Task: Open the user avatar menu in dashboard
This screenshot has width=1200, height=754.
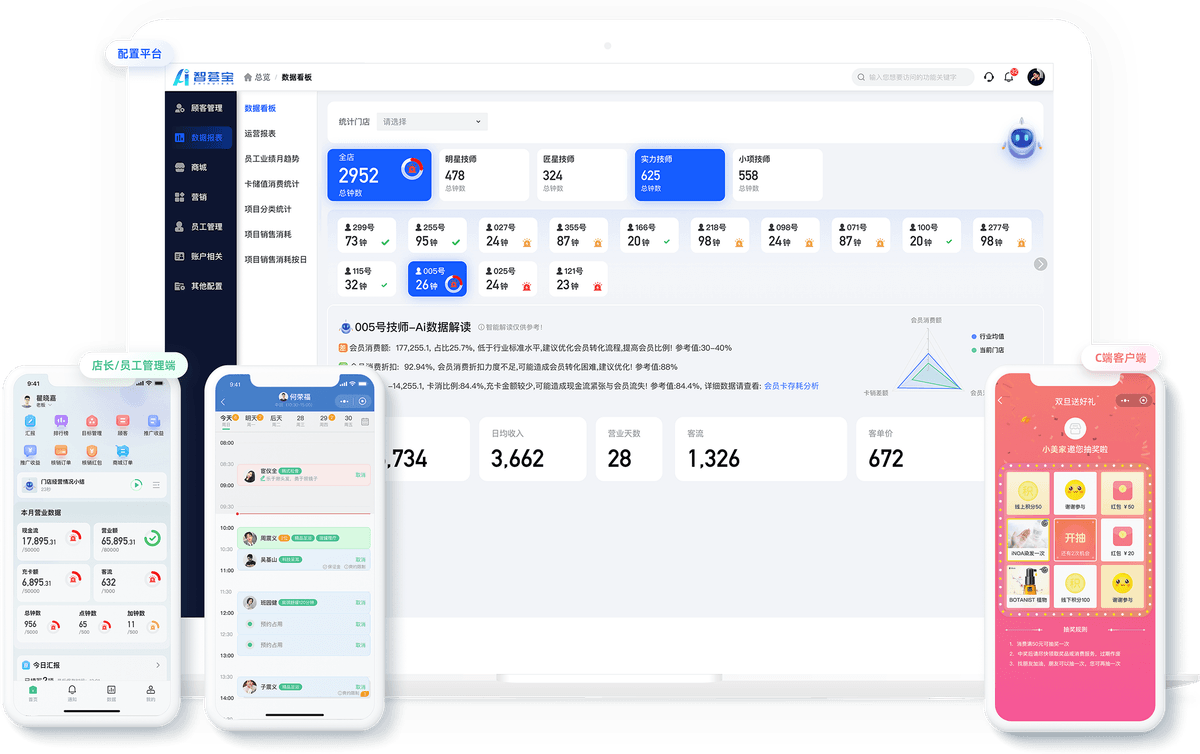Action: click(1036, 77)
